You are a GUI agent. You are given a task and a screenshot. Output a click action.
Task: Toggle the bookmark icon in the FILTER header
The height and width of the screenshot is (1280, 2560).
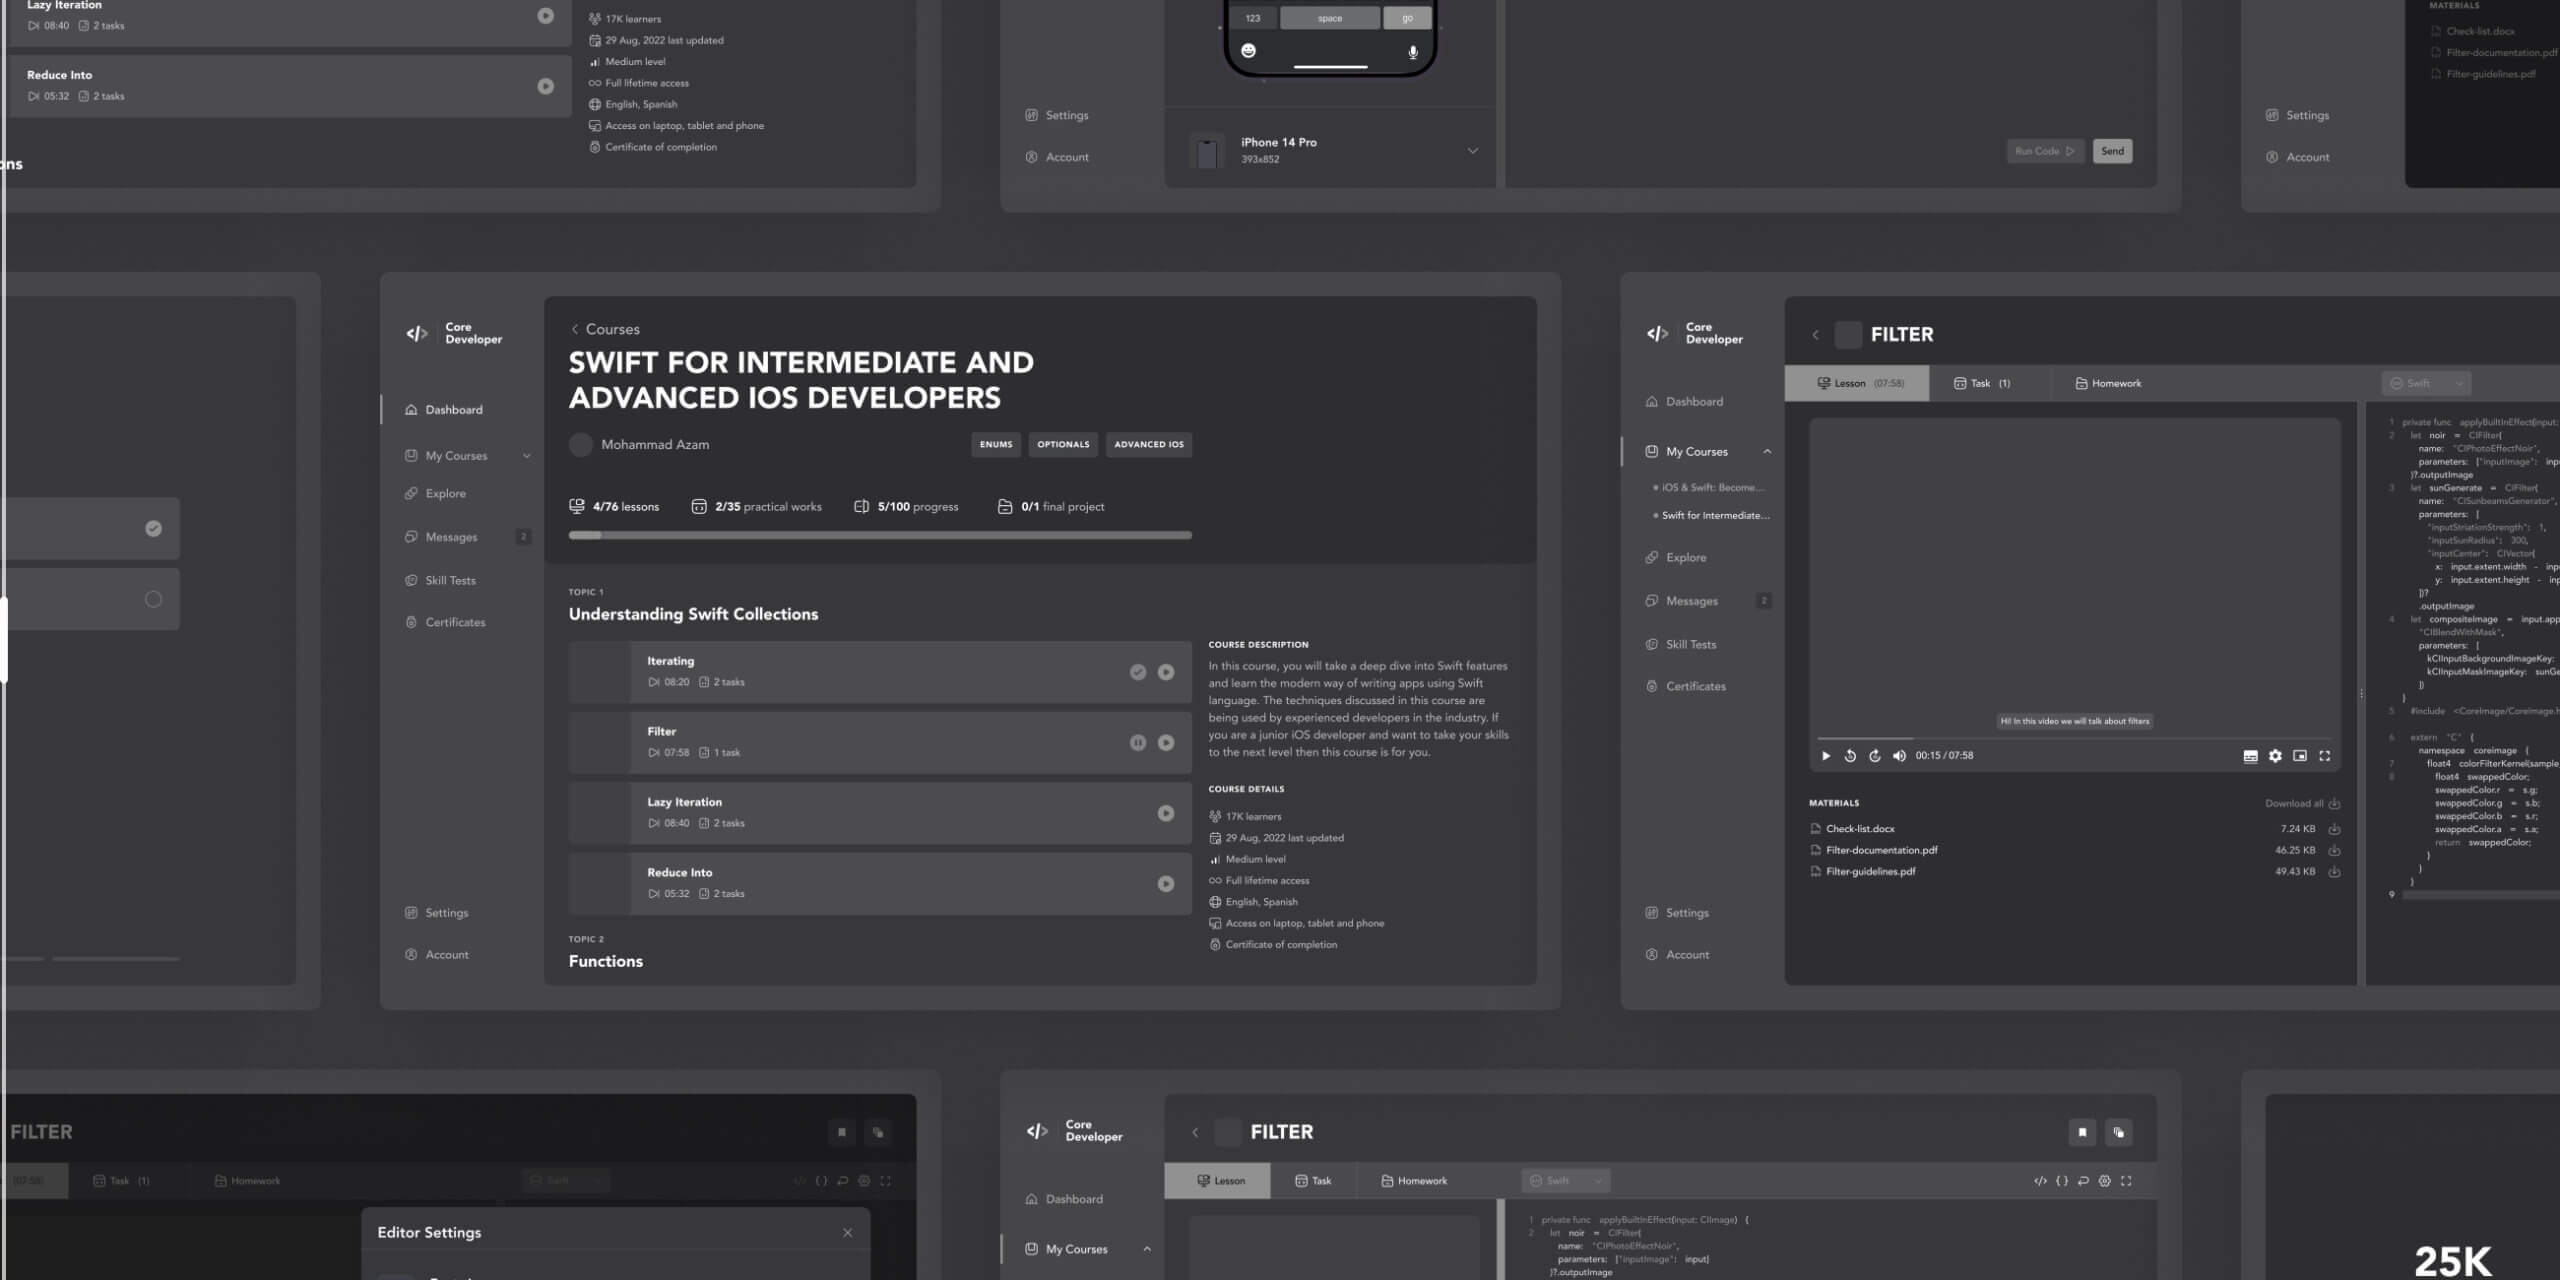tap(2081, 1132)
